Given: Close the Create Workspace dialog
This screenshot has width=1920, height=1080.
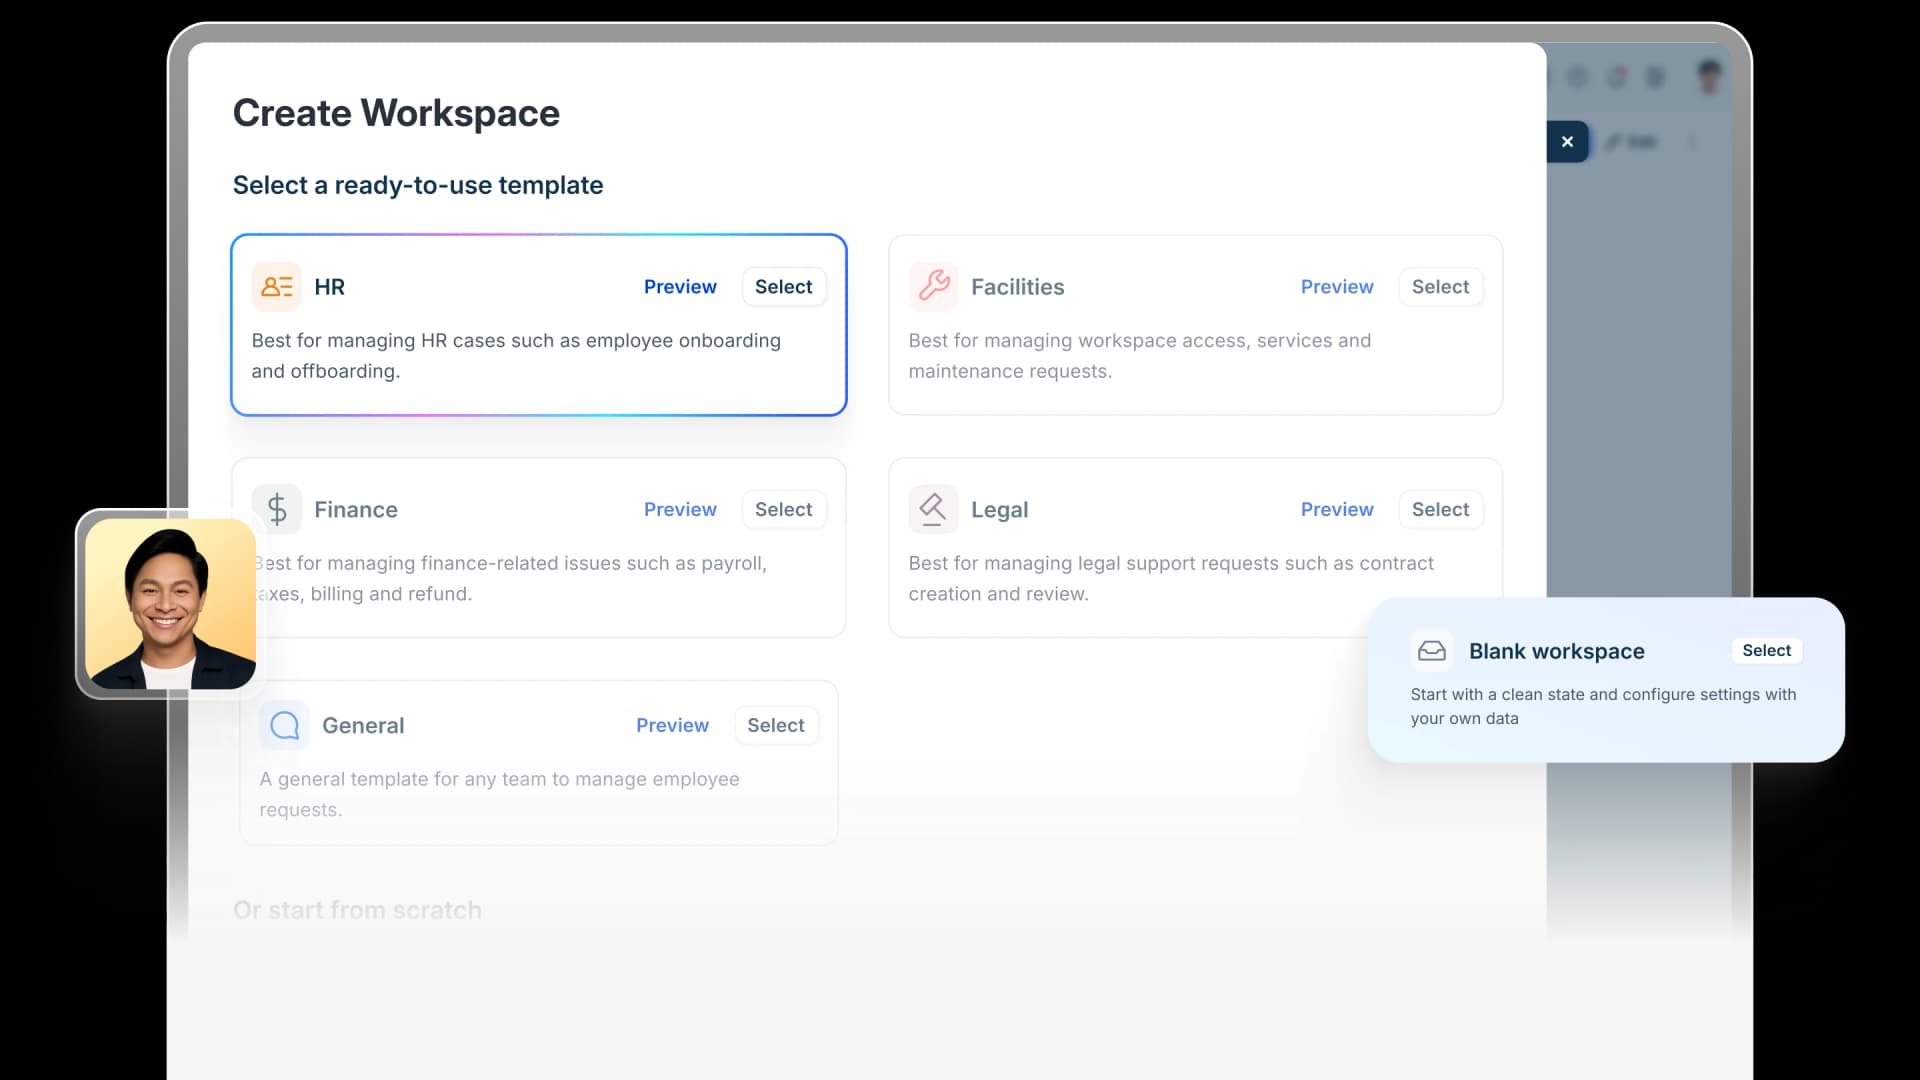Looking at the screenshot, I should pos(1567,142).
